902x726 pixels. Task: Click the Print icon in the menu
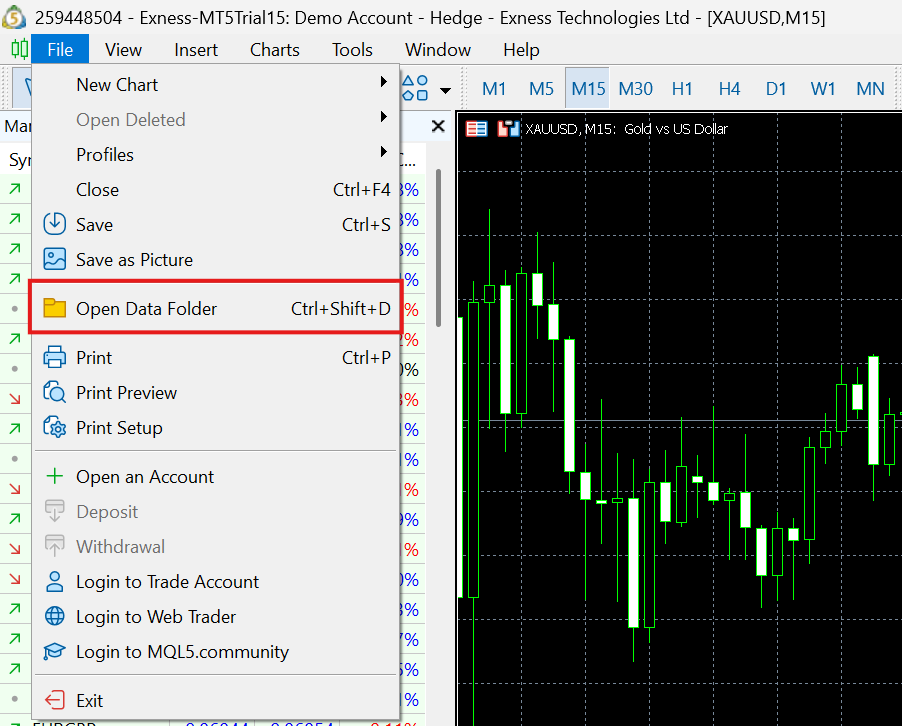[x=56, y=357]
